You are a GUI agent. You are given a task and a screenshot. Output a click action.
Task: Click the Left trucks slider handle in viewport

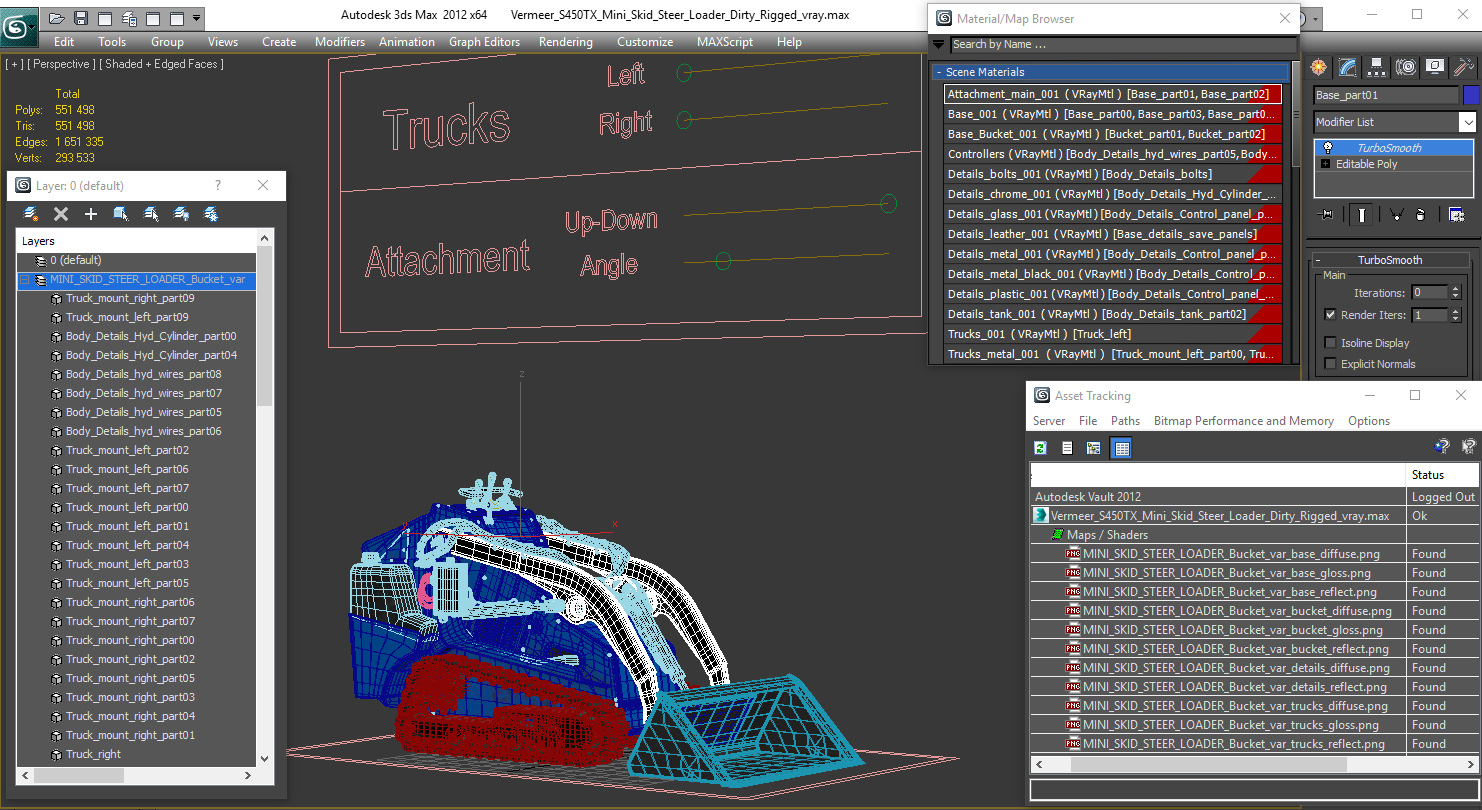[x=684, y=72]
